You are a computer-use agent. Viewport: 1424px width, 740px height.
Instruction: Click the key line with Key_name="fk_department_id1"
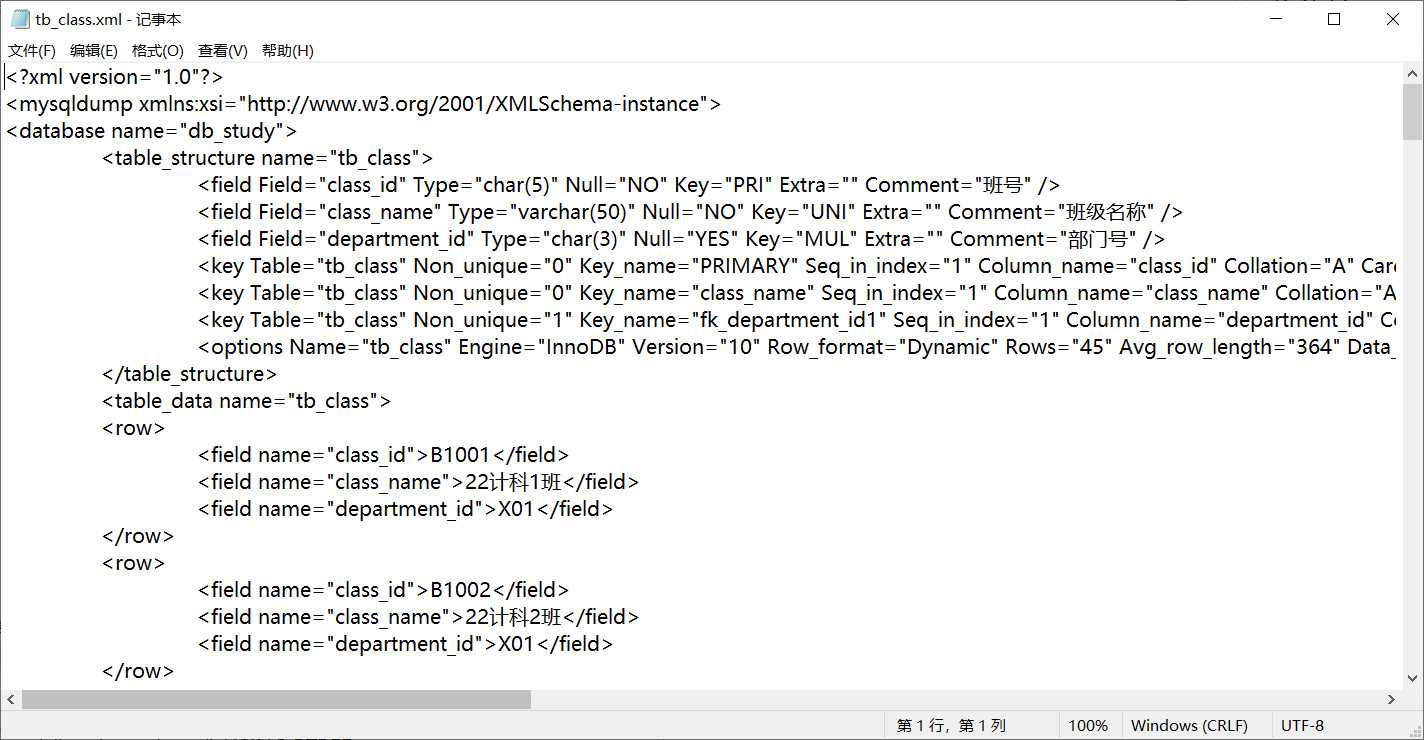point(798,320)
